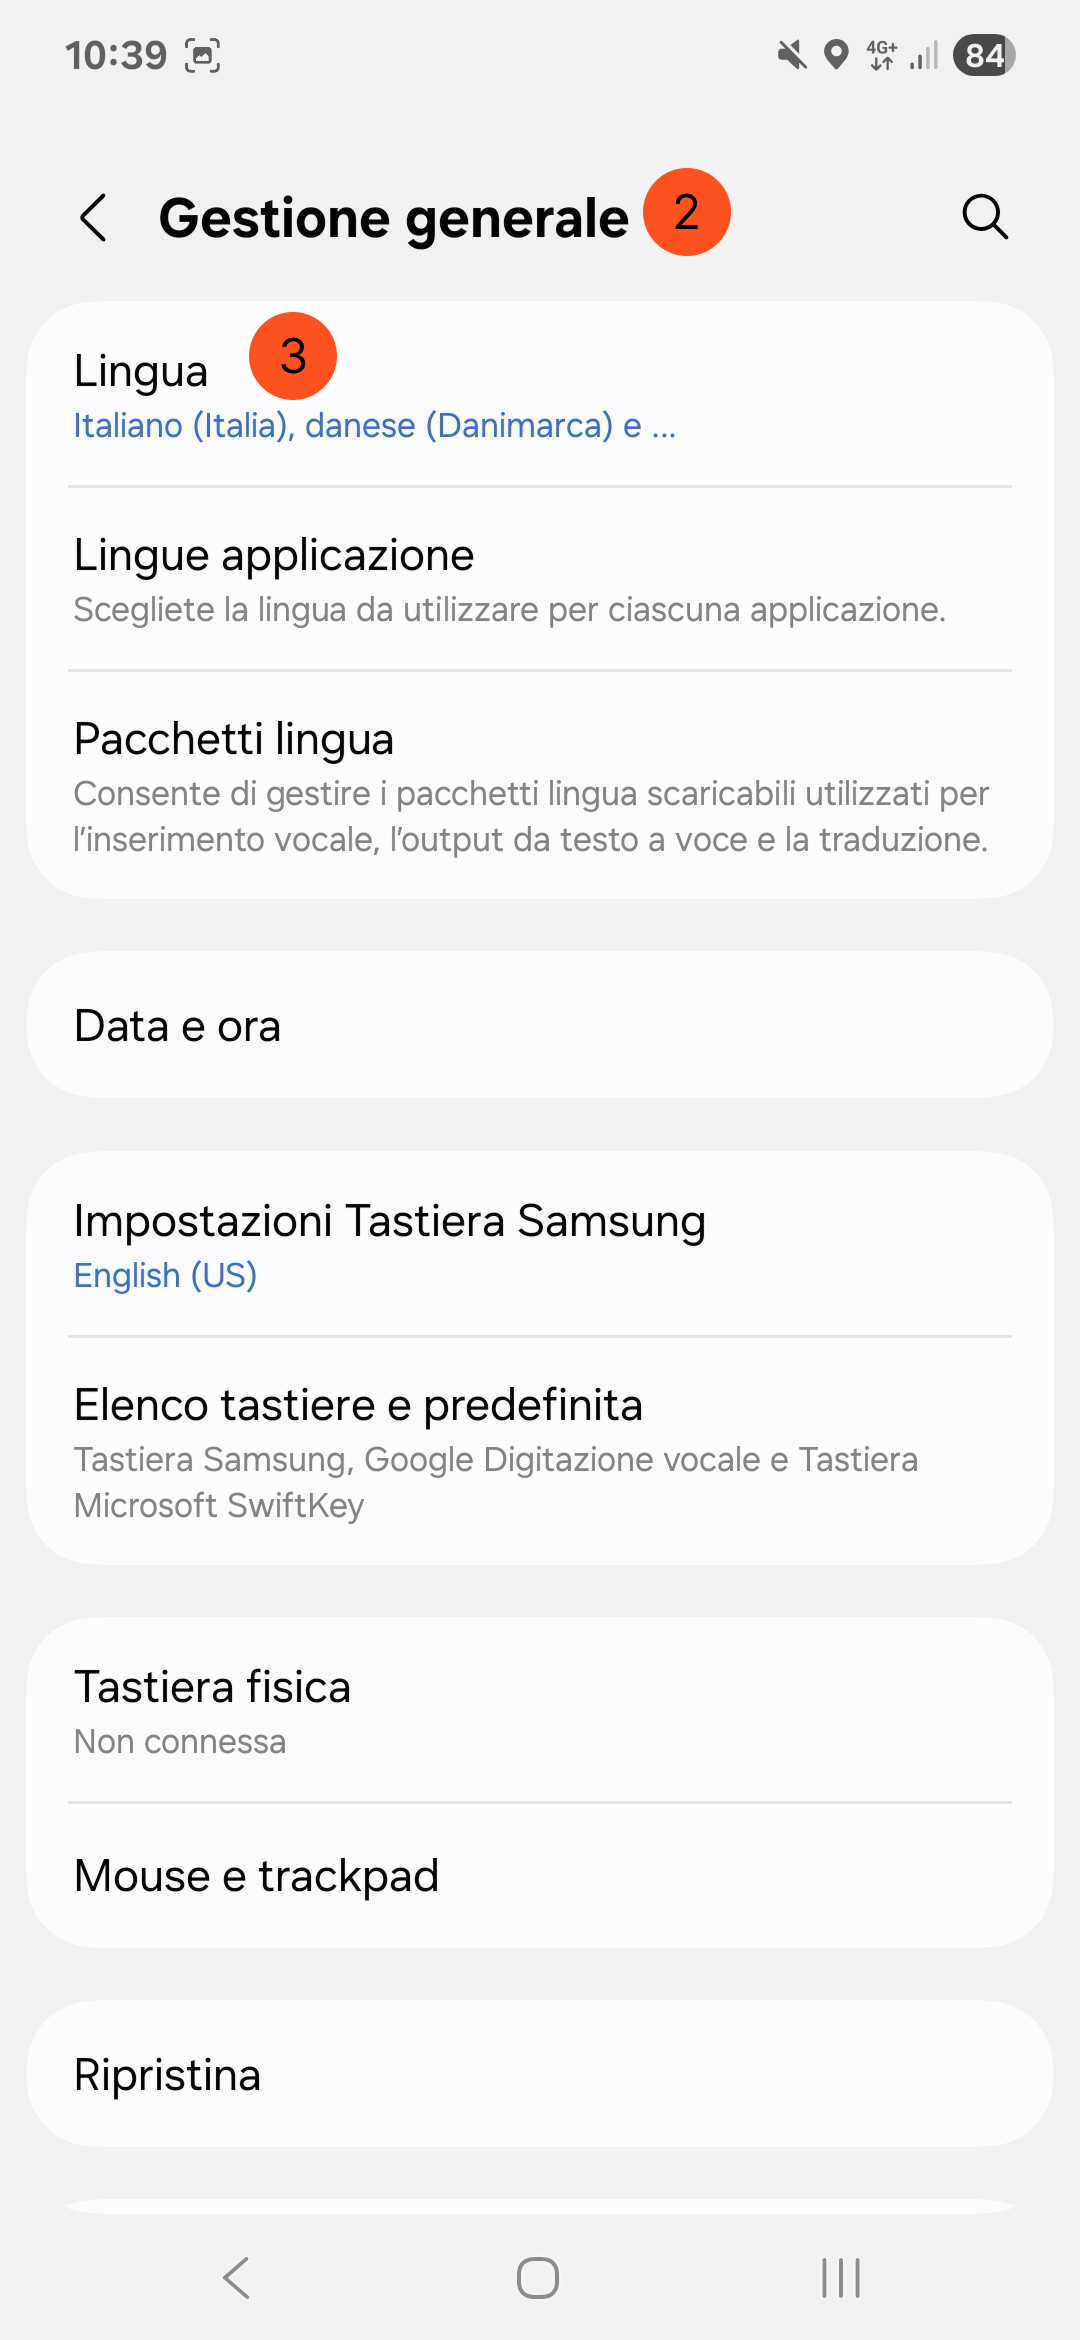Open the search magnifier icon
The image size is (1080, 2340).
[x=984, y=217]
